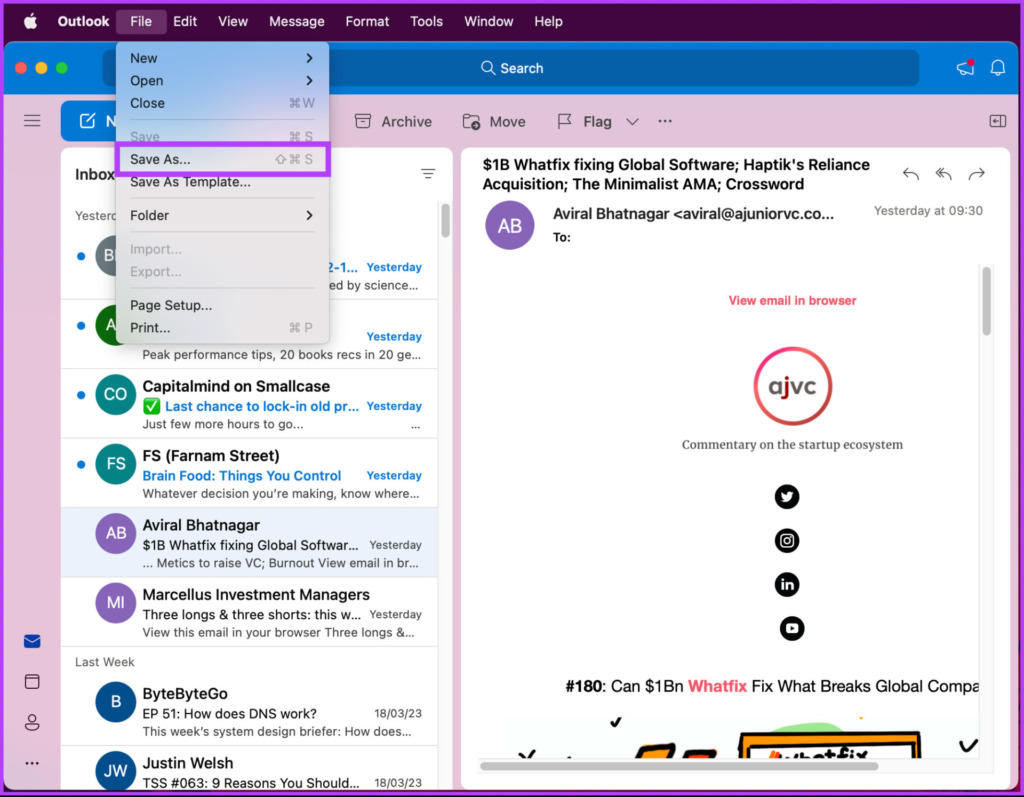Open the Apple menu
This screenshot has width=1024, height=797.
pos(30,22)
